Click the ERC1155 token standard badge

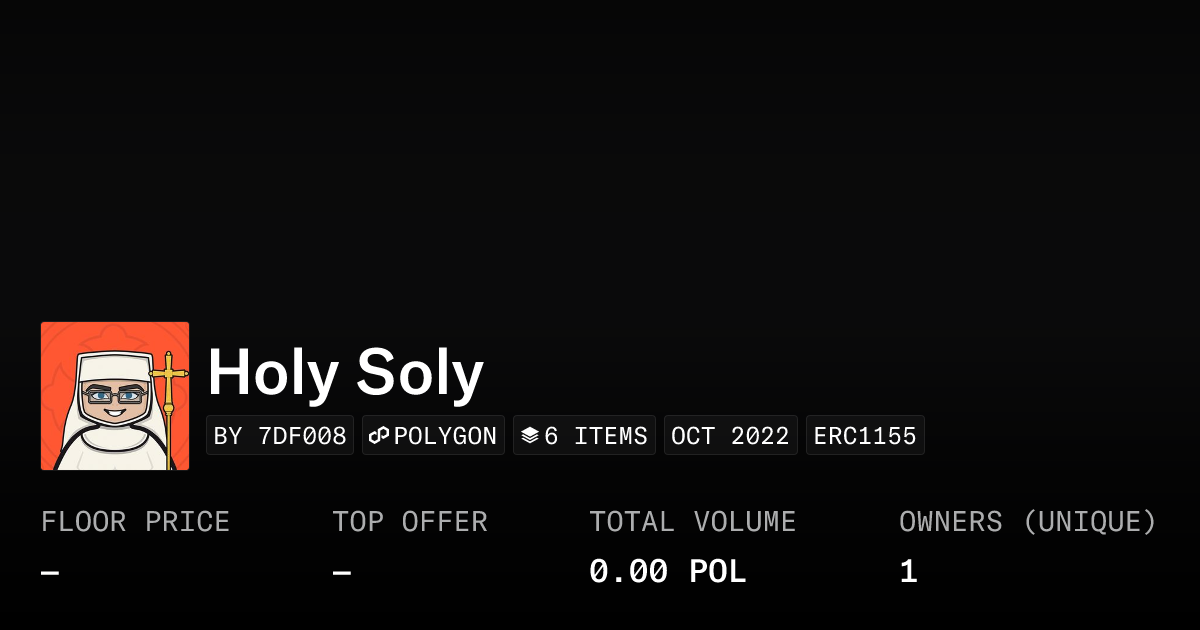coord(865,436)
